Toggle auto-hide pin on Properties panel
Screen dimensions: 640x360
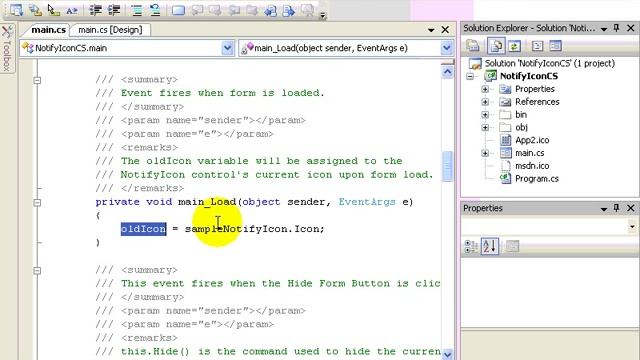616,208
